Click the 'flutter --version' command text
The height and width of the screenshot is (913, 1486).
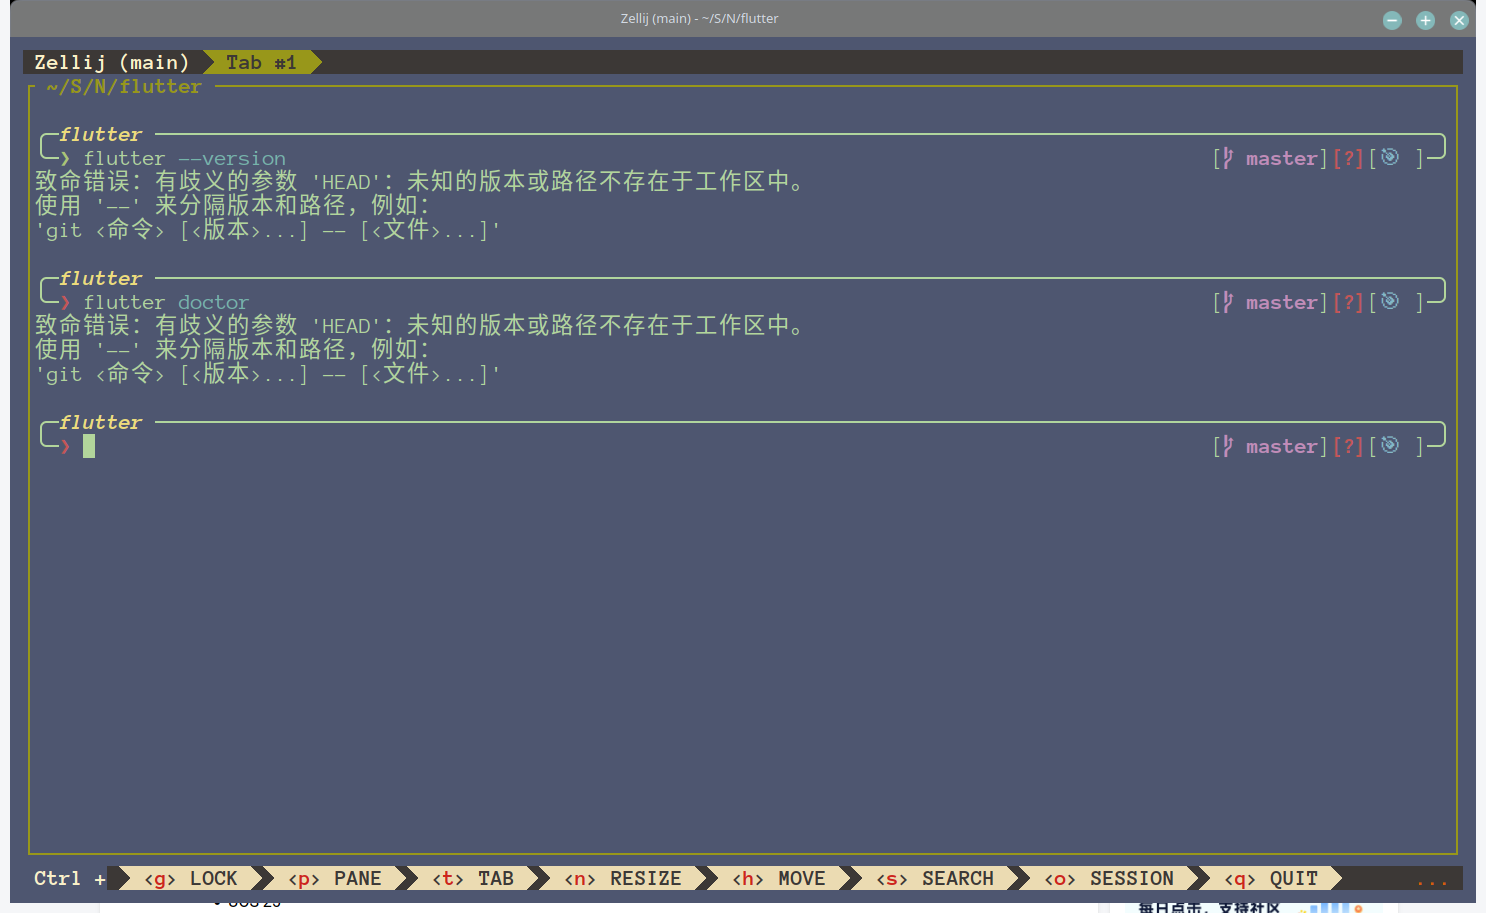coord(185,158)
